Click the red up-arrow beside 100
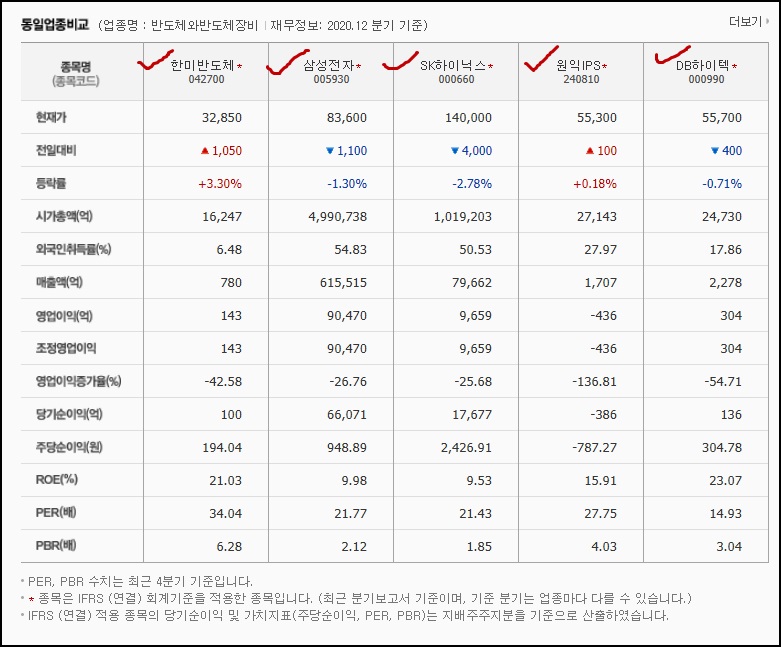 pyautogui.click(x=590, y=150)
